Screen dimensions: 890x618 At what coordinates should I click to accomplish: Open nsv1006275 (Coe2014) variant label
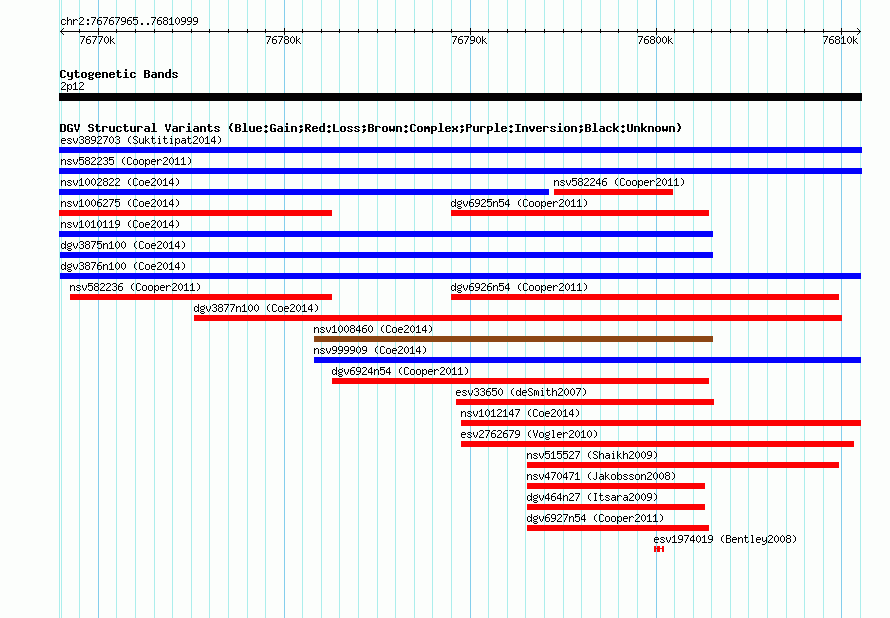pyautogui.click(x=120, y=203)
